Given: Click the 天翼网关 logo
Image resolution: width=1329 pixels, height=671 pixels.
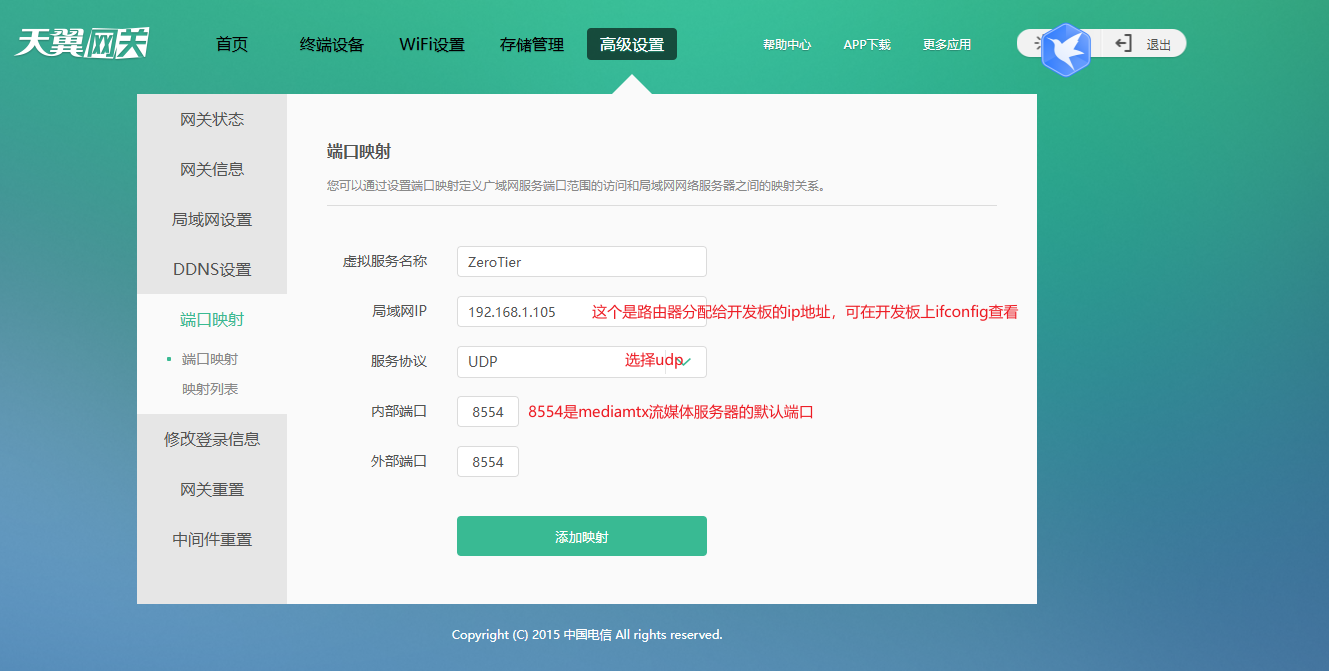Looking at the screenshot, I should point(82,43).
